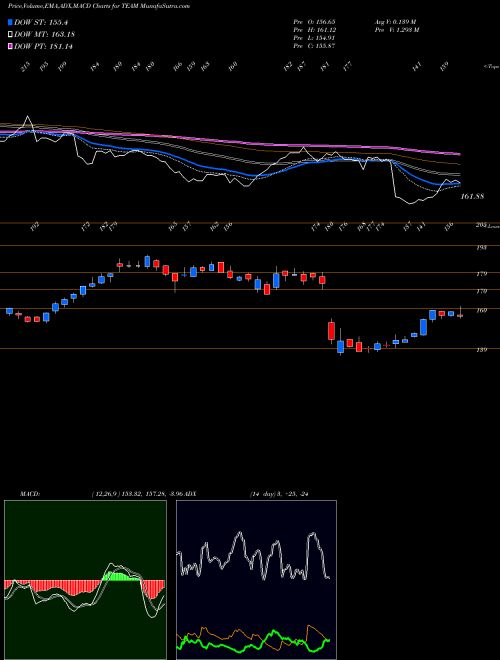Click the Pre V: 1.293 M value
The height and width of the screenshot is (660, 500).
point(397,30)
